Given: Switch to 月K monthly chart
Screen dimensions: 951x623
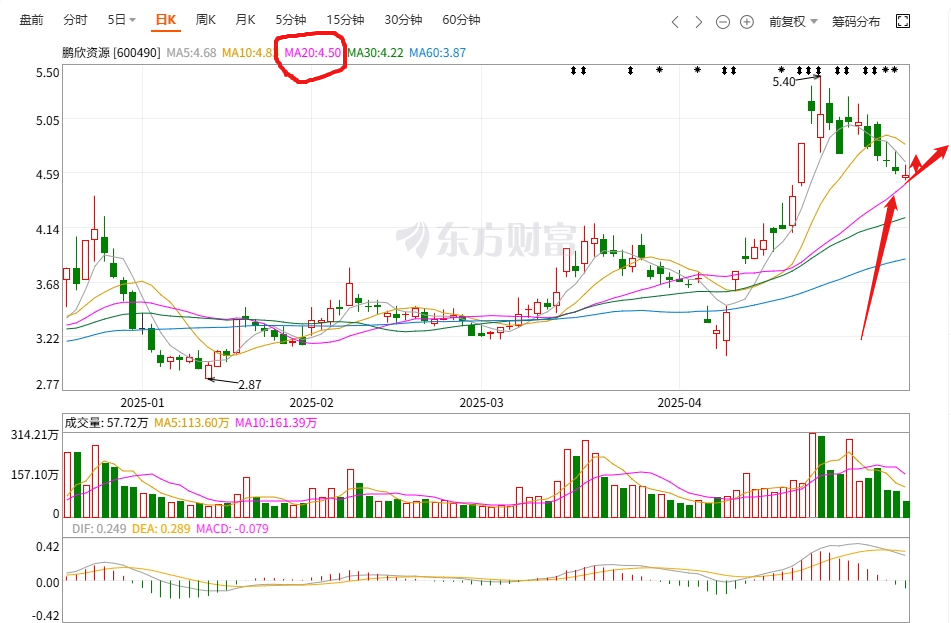Looking at the screenshot, I should [245, 20].
